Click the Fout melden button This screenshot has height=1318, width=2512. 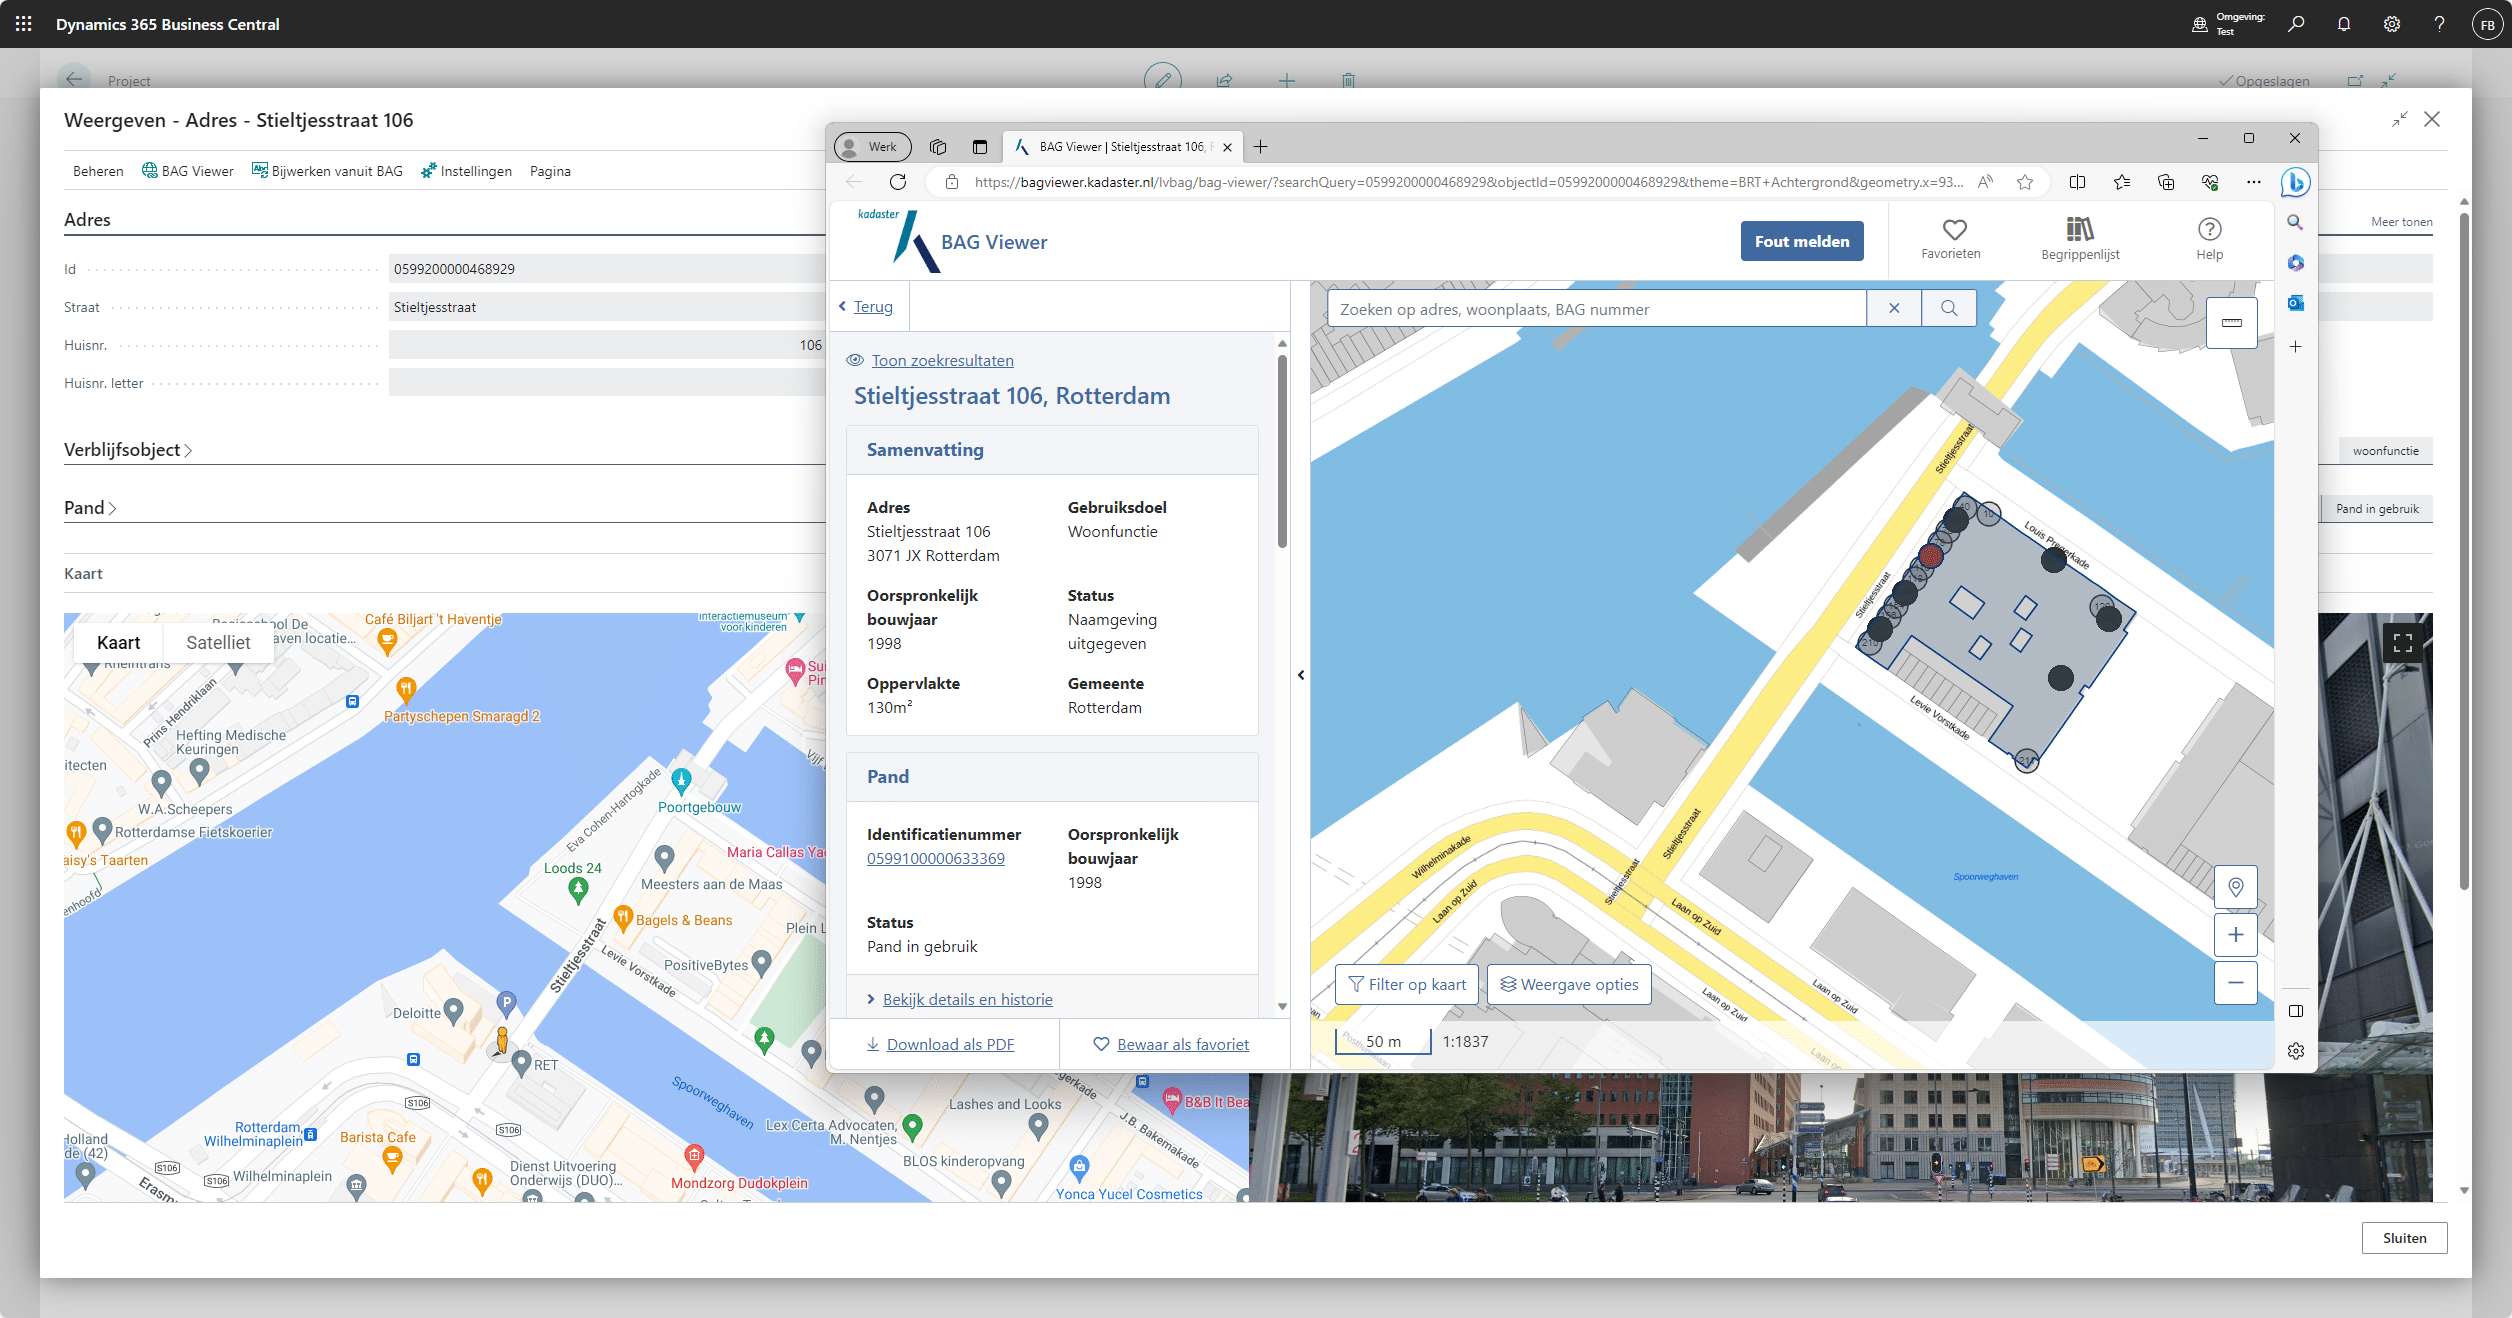[x=1801, y=241]
